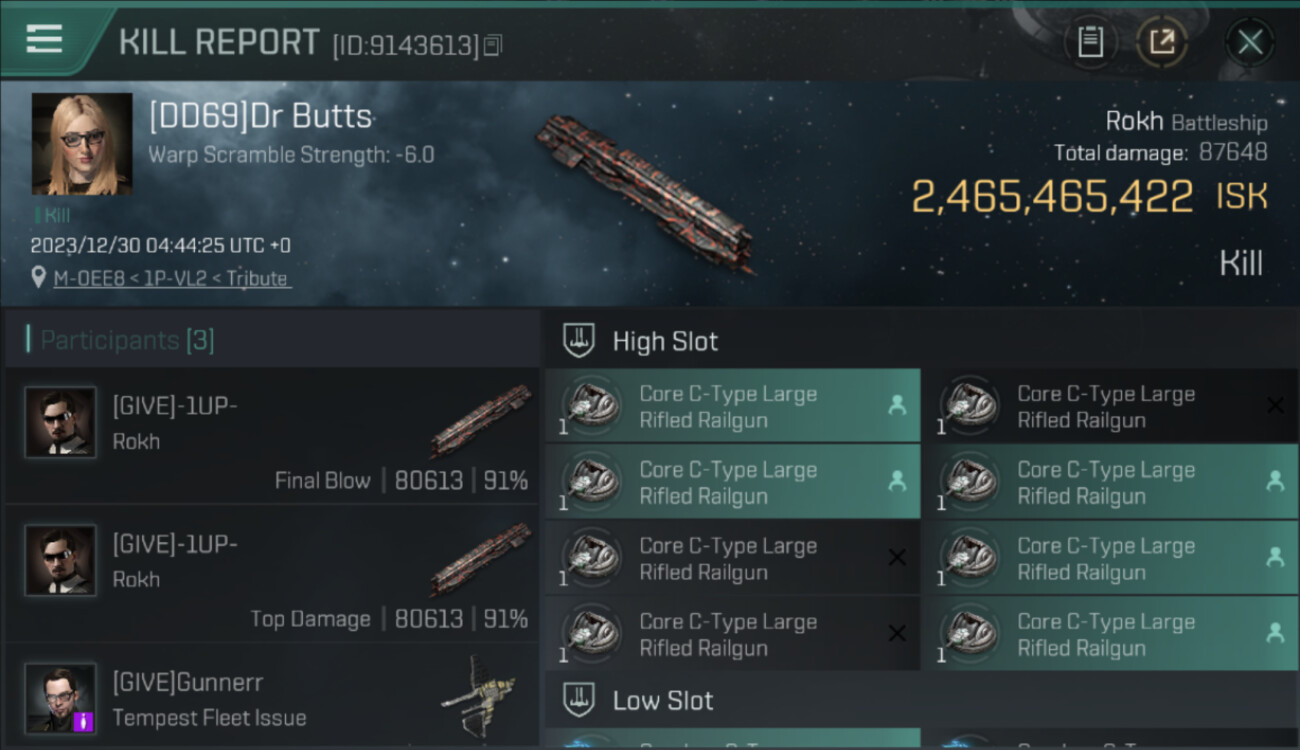The height and width of the screenshot is (750, 1300).
Task: Select the bottom-right Rifled Railgun item
Action: (1110, 634)
